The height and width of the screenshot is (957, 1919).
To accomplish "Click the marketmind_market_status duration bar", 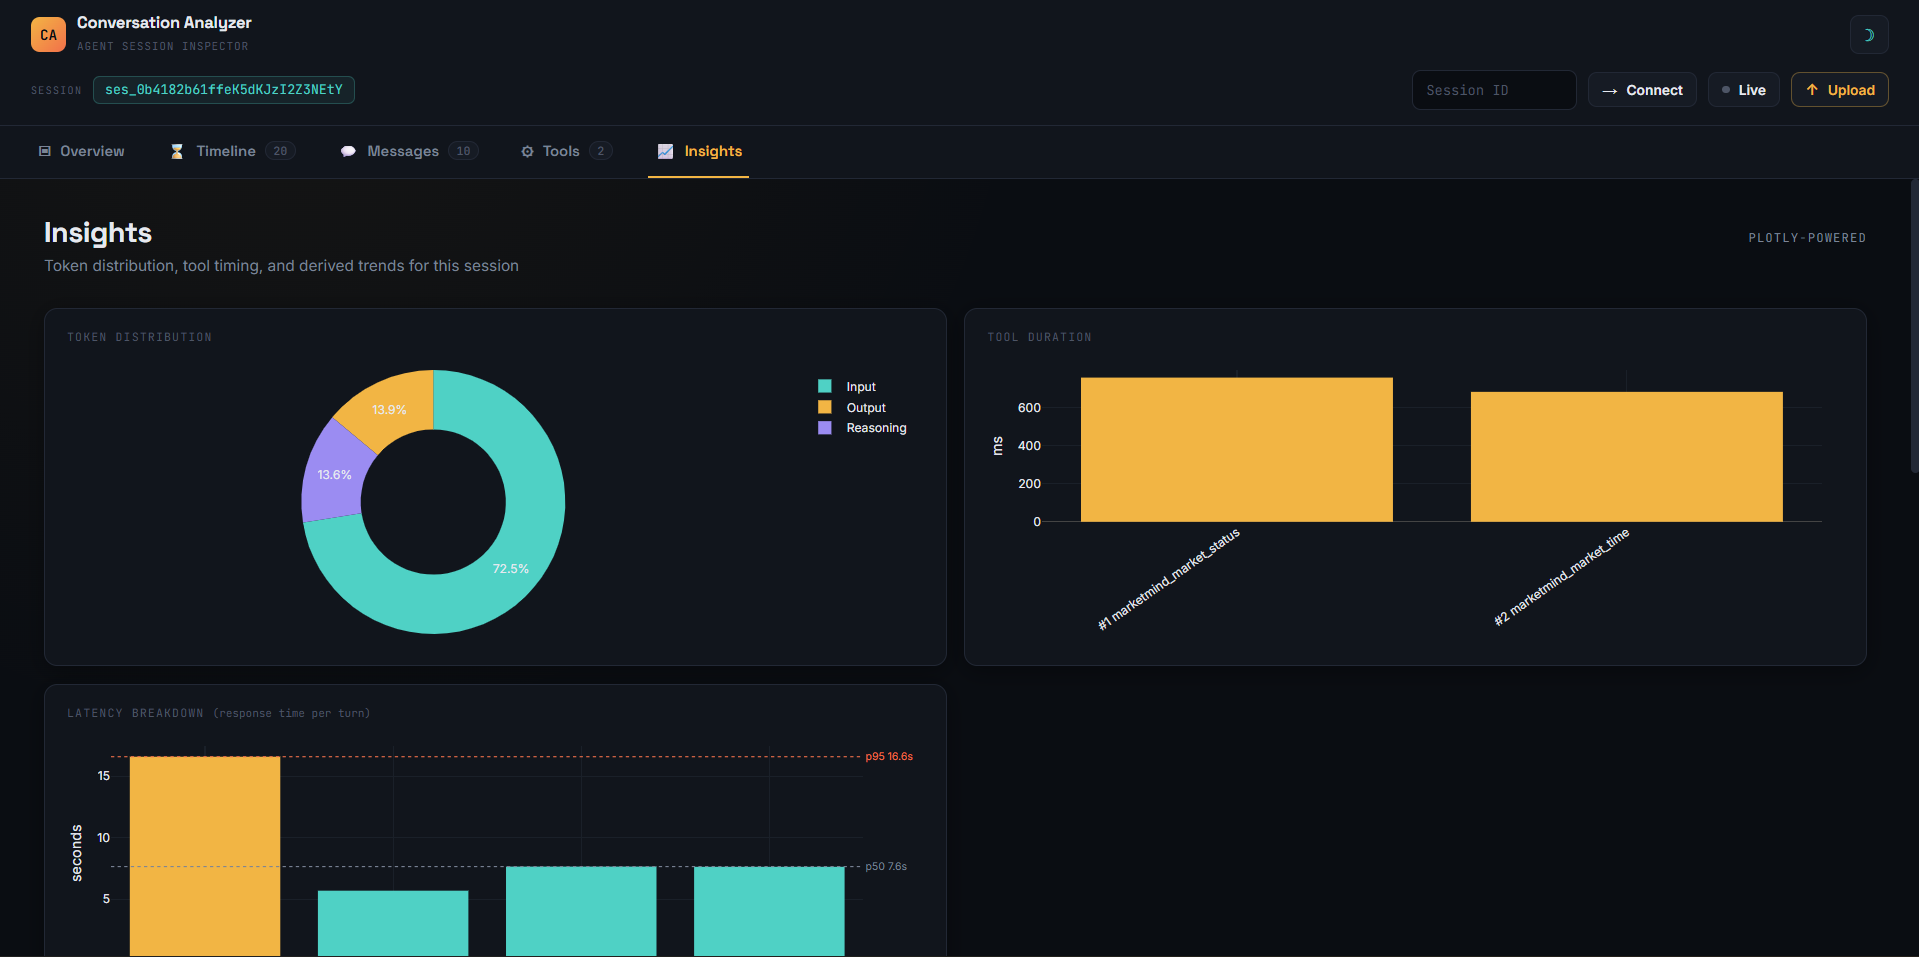I will tap(1236, 449).
